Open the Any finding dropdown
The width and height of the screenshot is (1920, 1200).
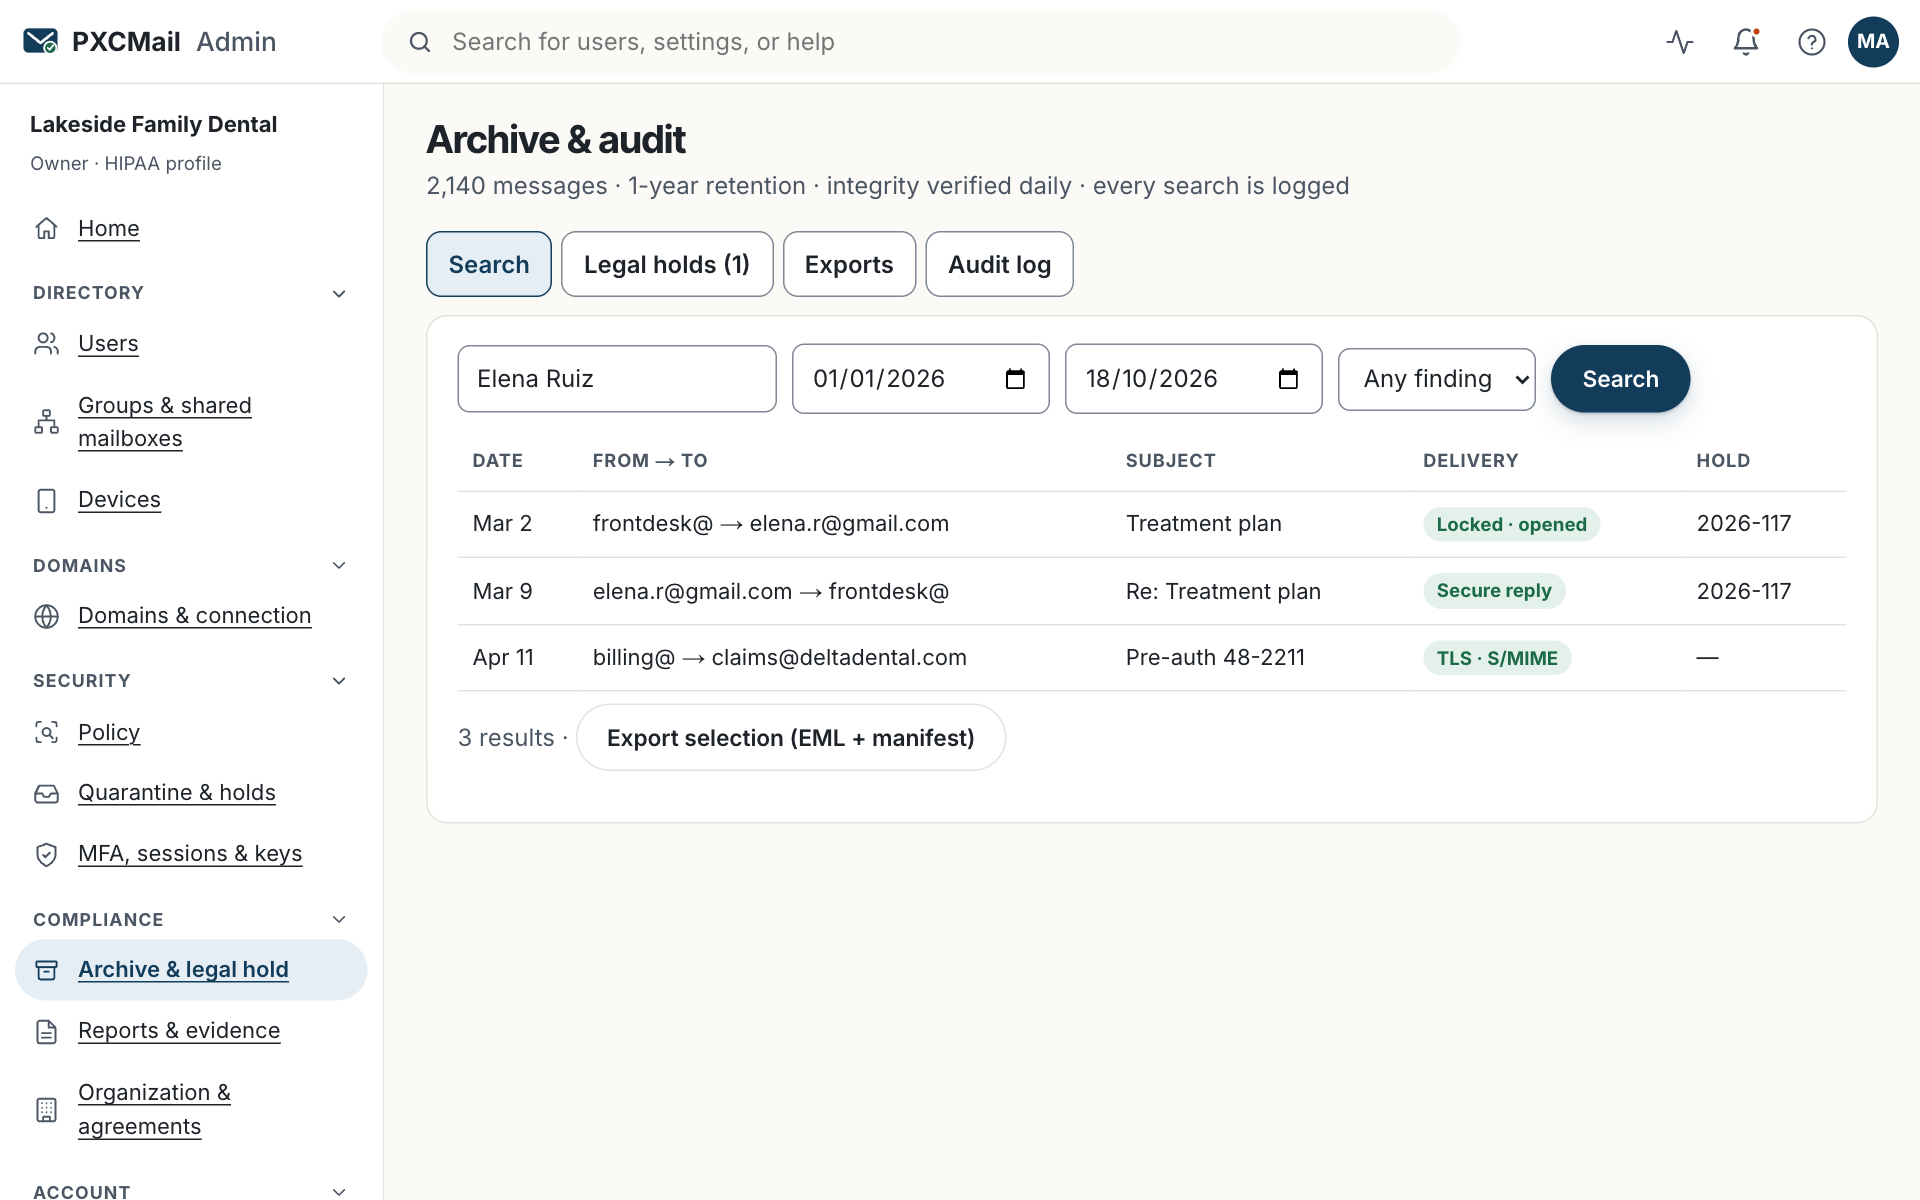1436,379
